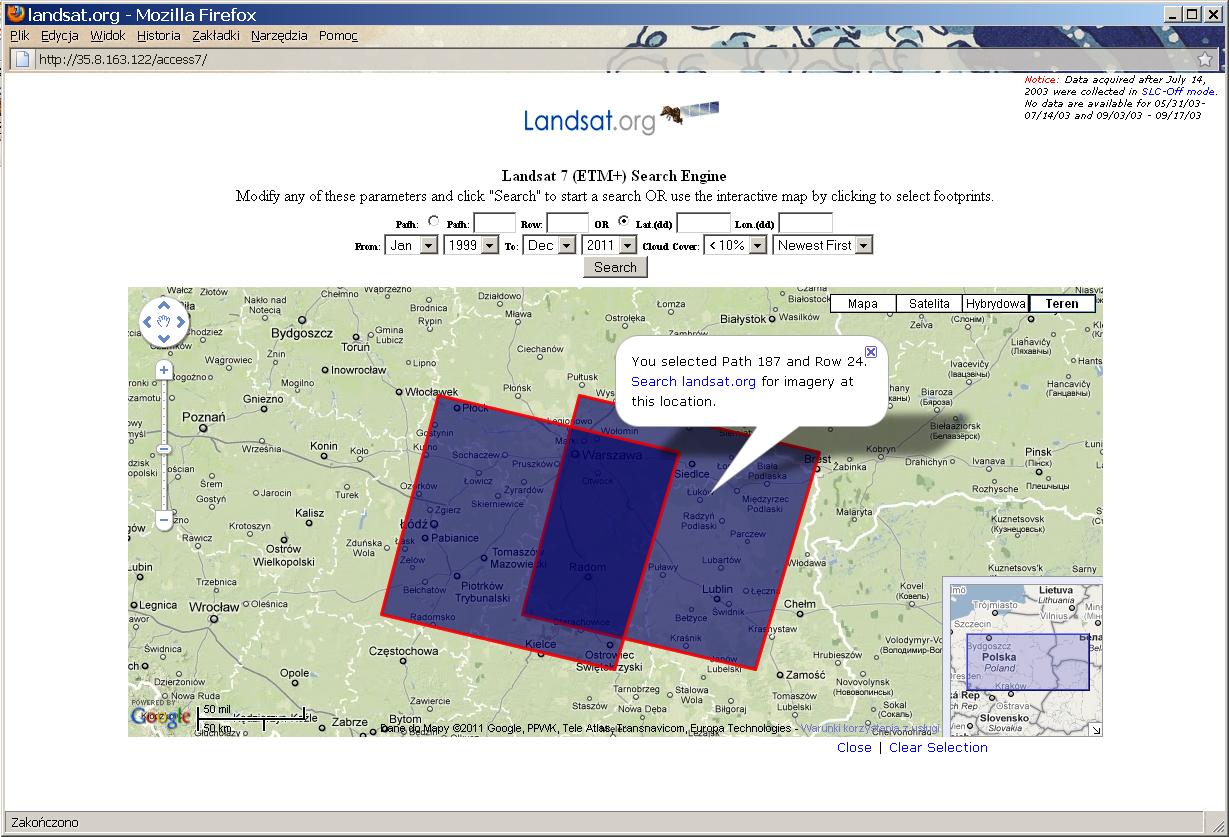Click the Clear Selection link
Viewport: 1229px width, 837px height.
tap(938, 747)
